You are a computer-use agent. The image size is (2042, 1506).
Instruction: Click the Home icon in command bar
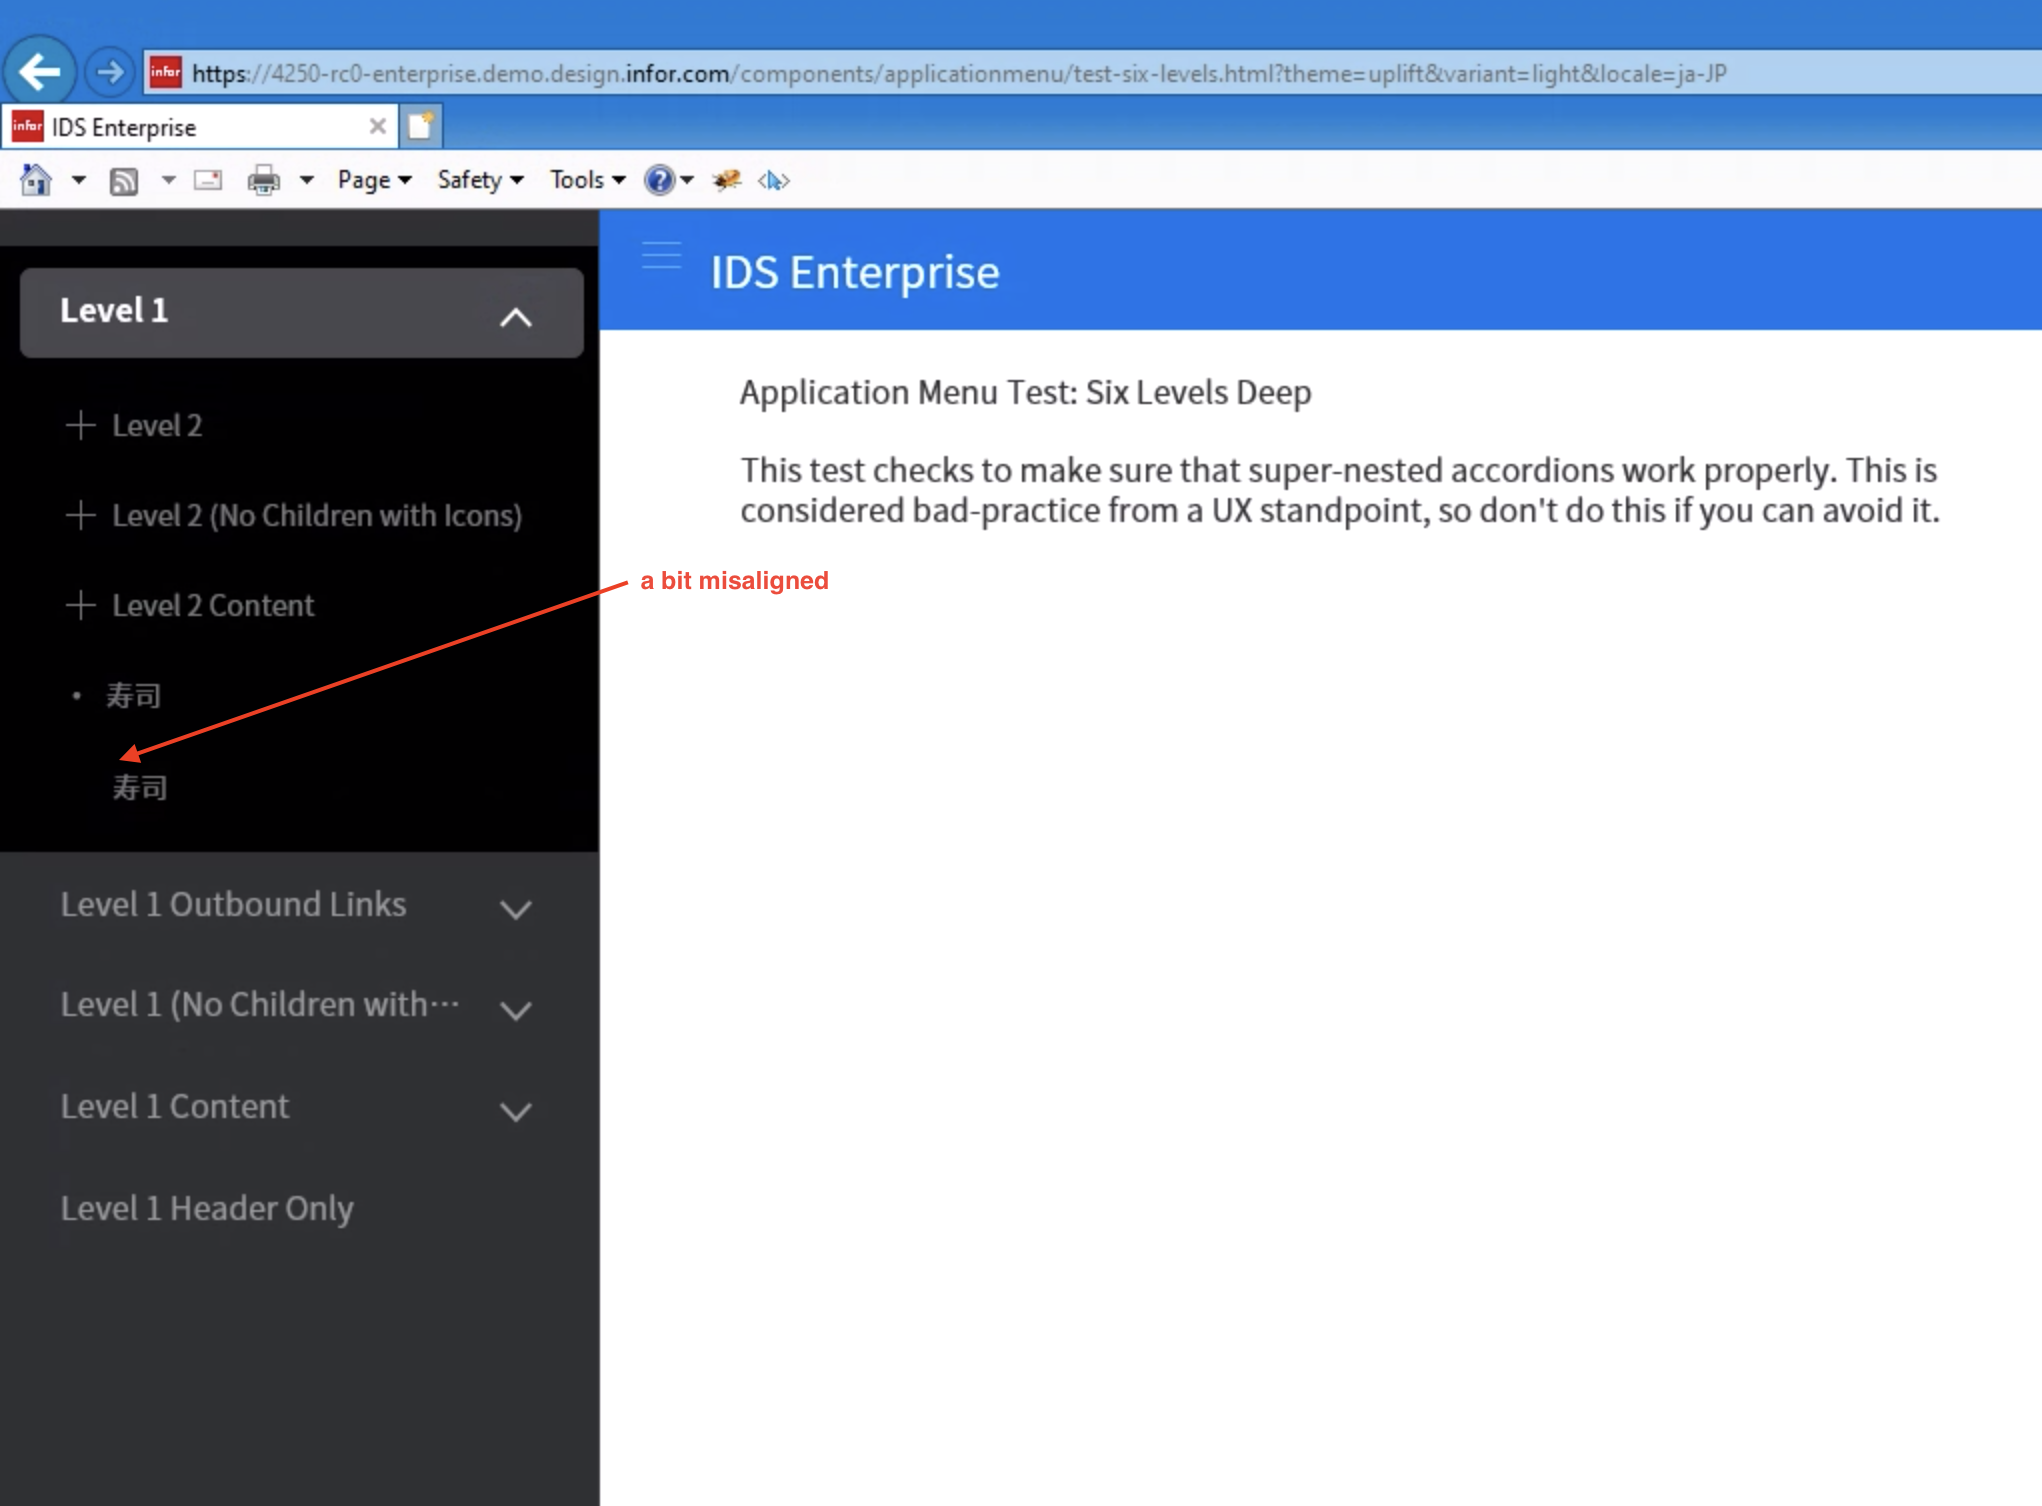point(36,180)
